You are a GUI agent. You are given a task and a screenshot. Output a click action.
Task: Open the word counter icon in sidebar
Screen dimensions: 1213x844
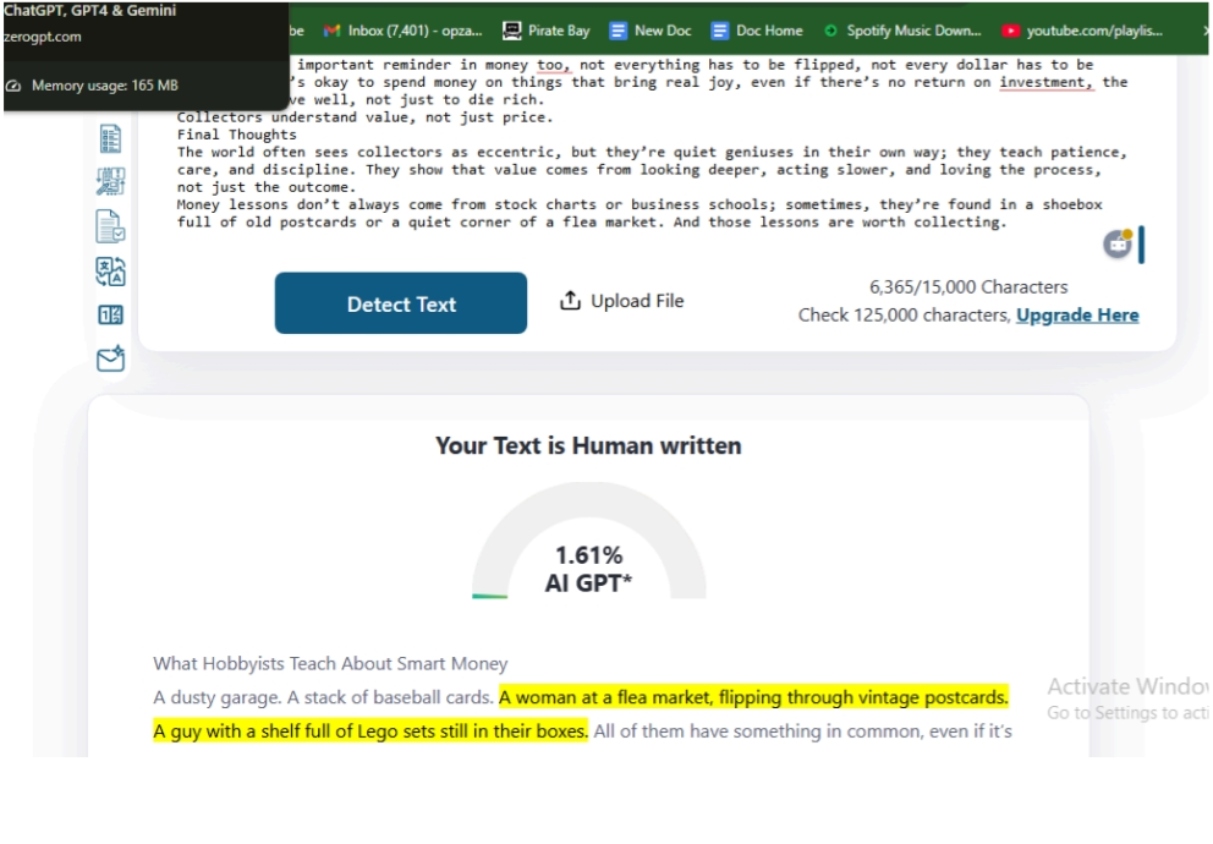pos(111,315)
